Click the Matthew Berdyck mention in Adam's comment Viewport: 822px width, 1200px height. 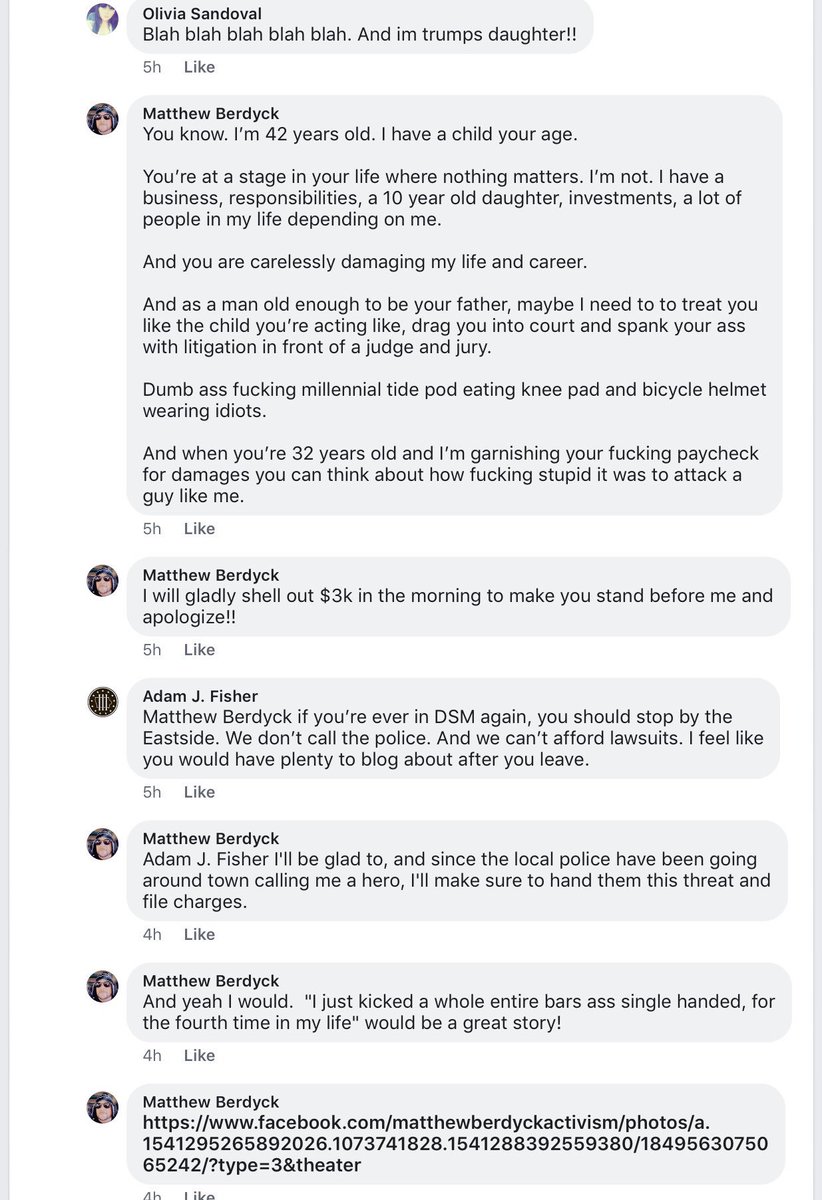[217, 717]
